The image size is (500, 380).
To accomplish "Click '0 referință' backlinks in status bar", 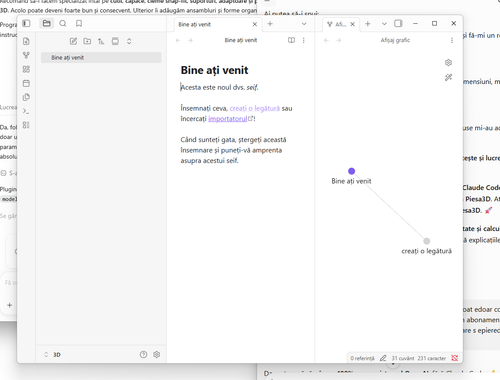I will click(362, 358).
